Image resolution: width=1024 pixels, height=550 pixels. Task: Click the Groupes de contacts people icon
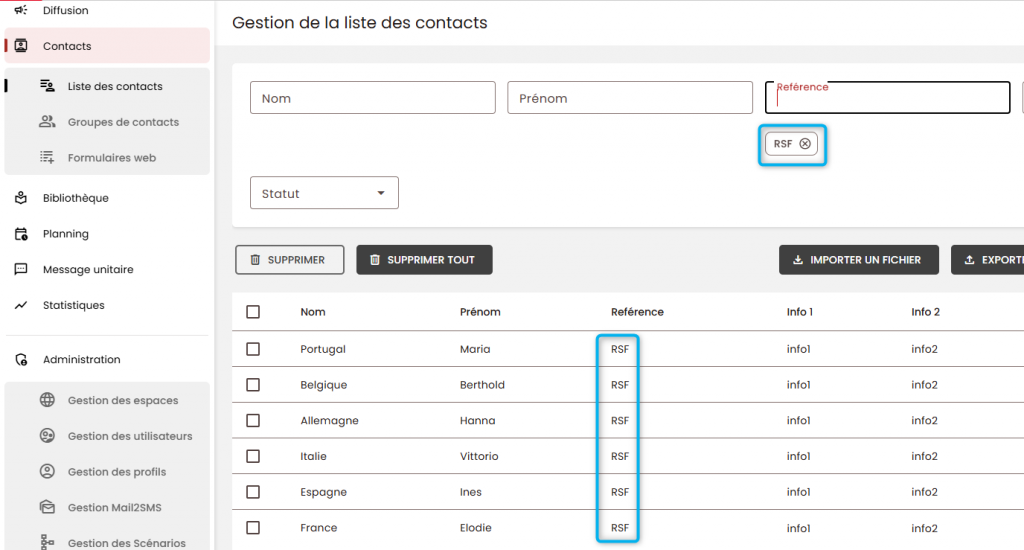pos(47,121)
